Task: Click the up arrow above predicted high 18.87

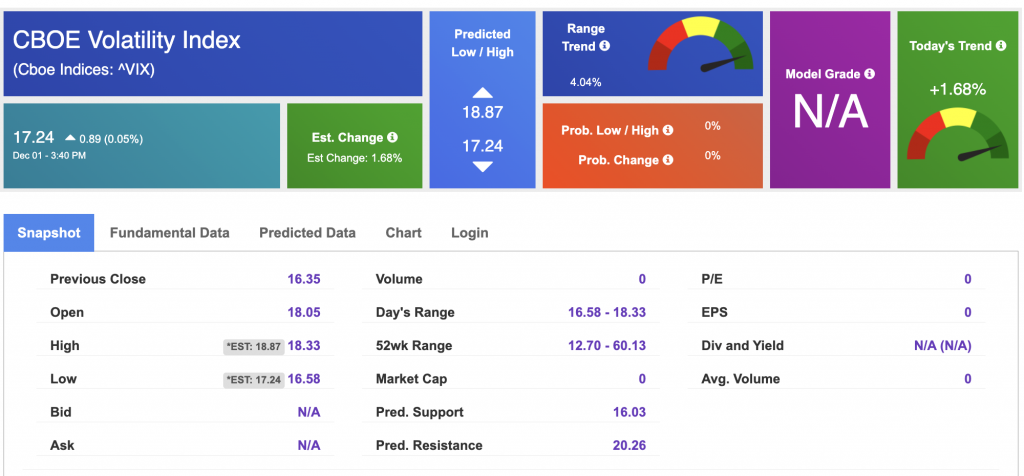Action: click(482, 93)
